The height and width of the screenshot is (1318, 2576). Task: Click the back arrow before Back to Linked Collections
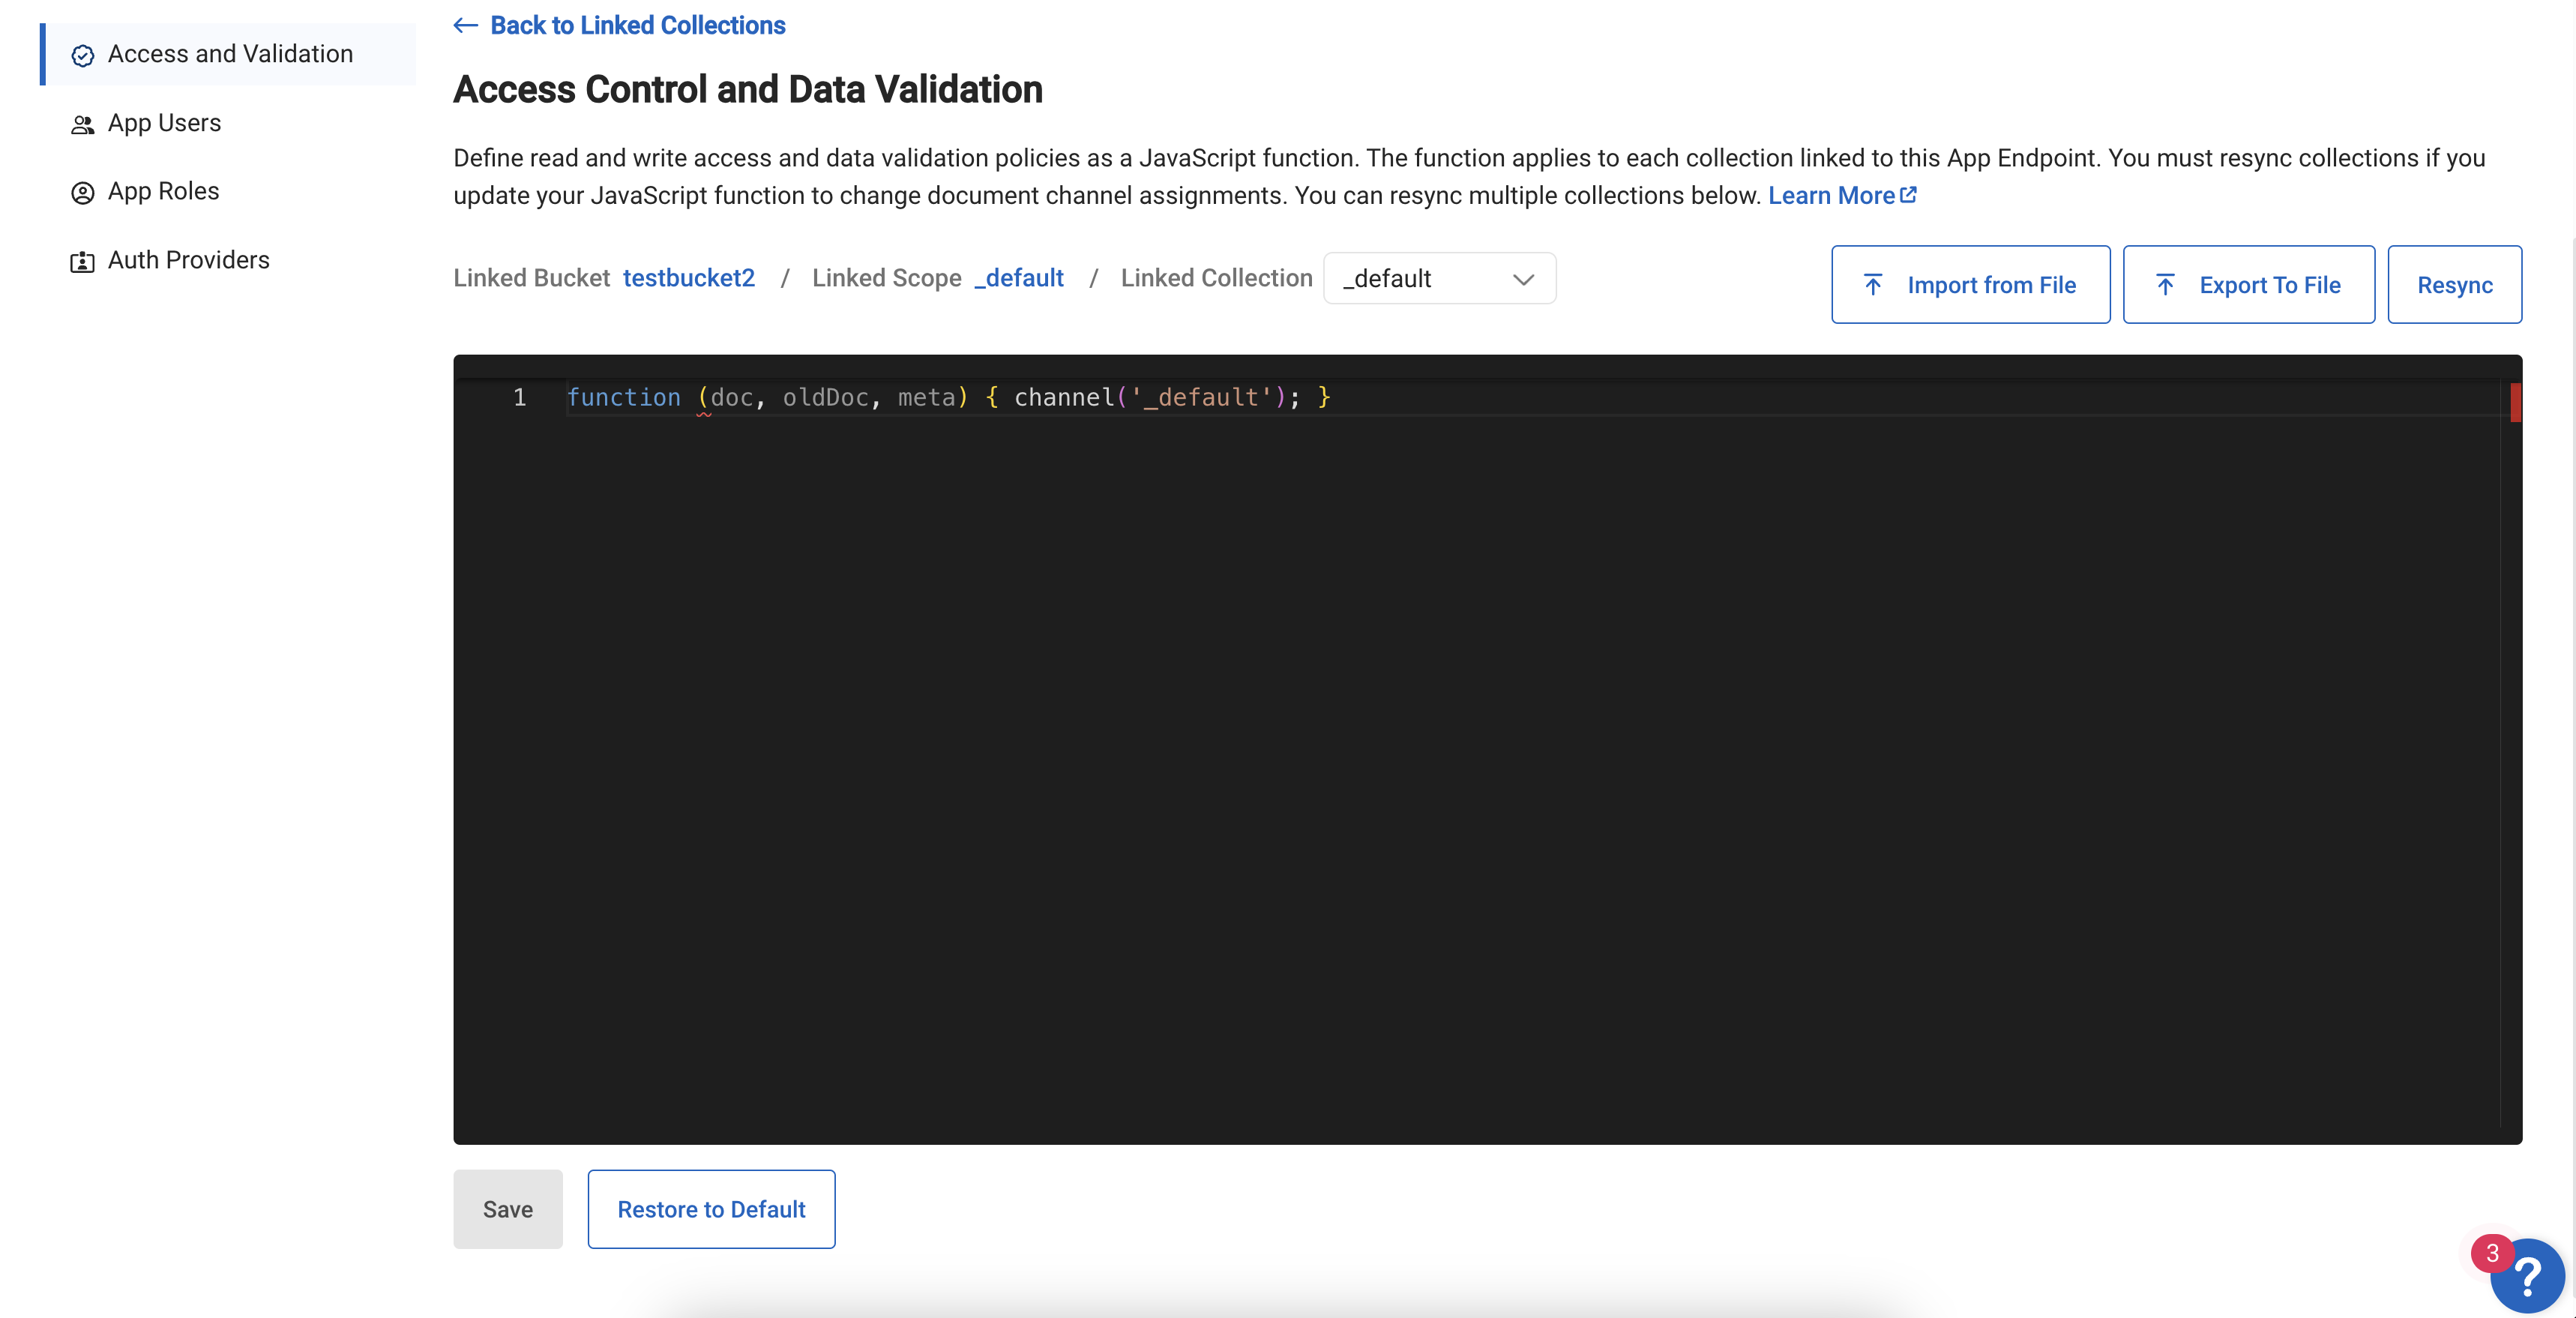pyautogui.click(x=465, y=25)
